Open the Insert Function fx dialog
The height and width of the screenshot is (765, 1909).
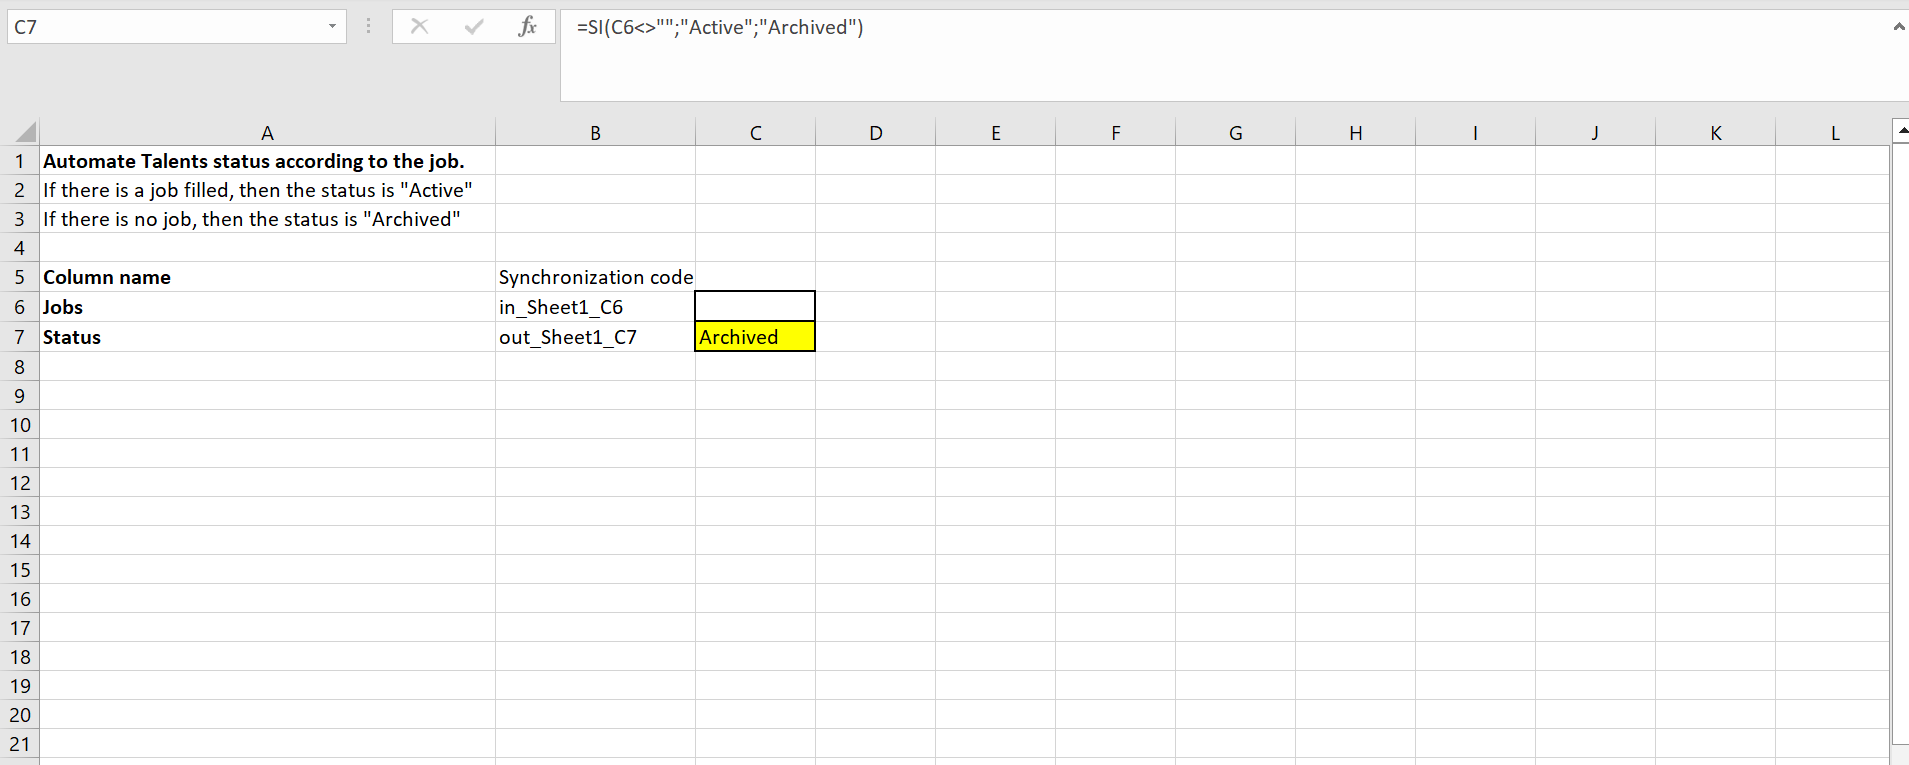[528, 27]
